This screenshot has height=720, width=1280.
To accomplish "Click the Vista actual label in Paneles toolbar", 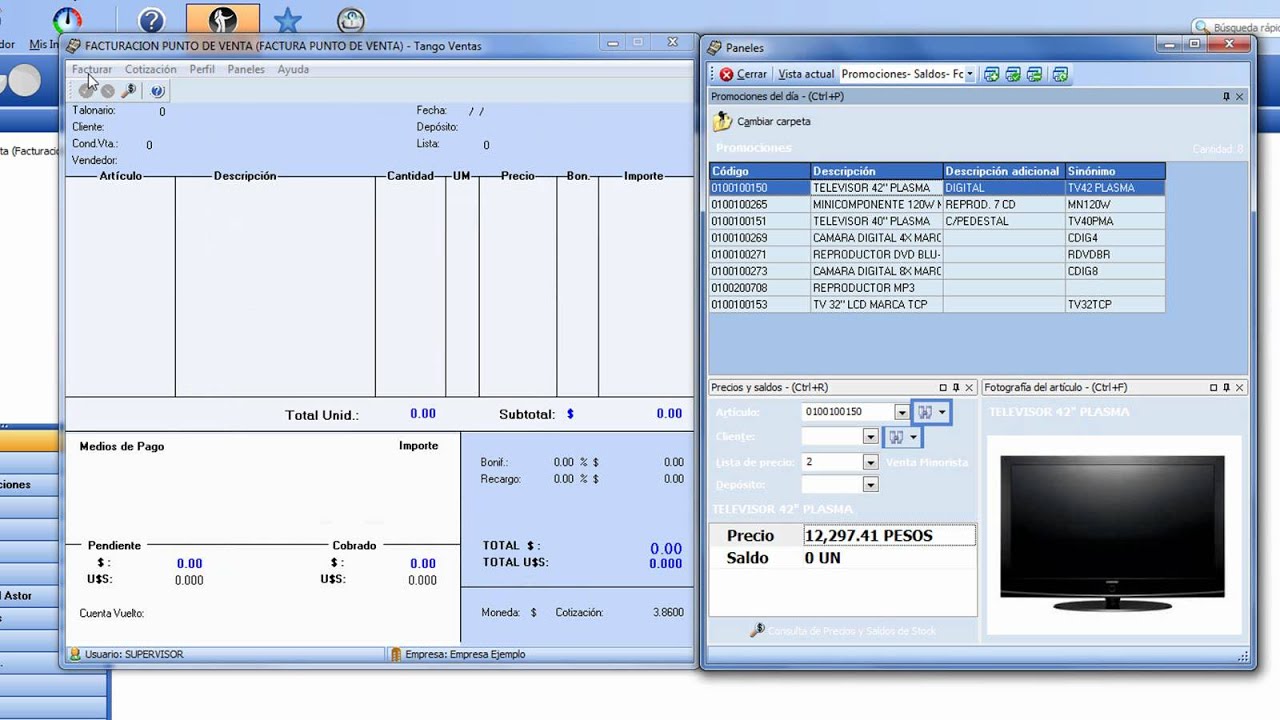I will tap(806, 74).
